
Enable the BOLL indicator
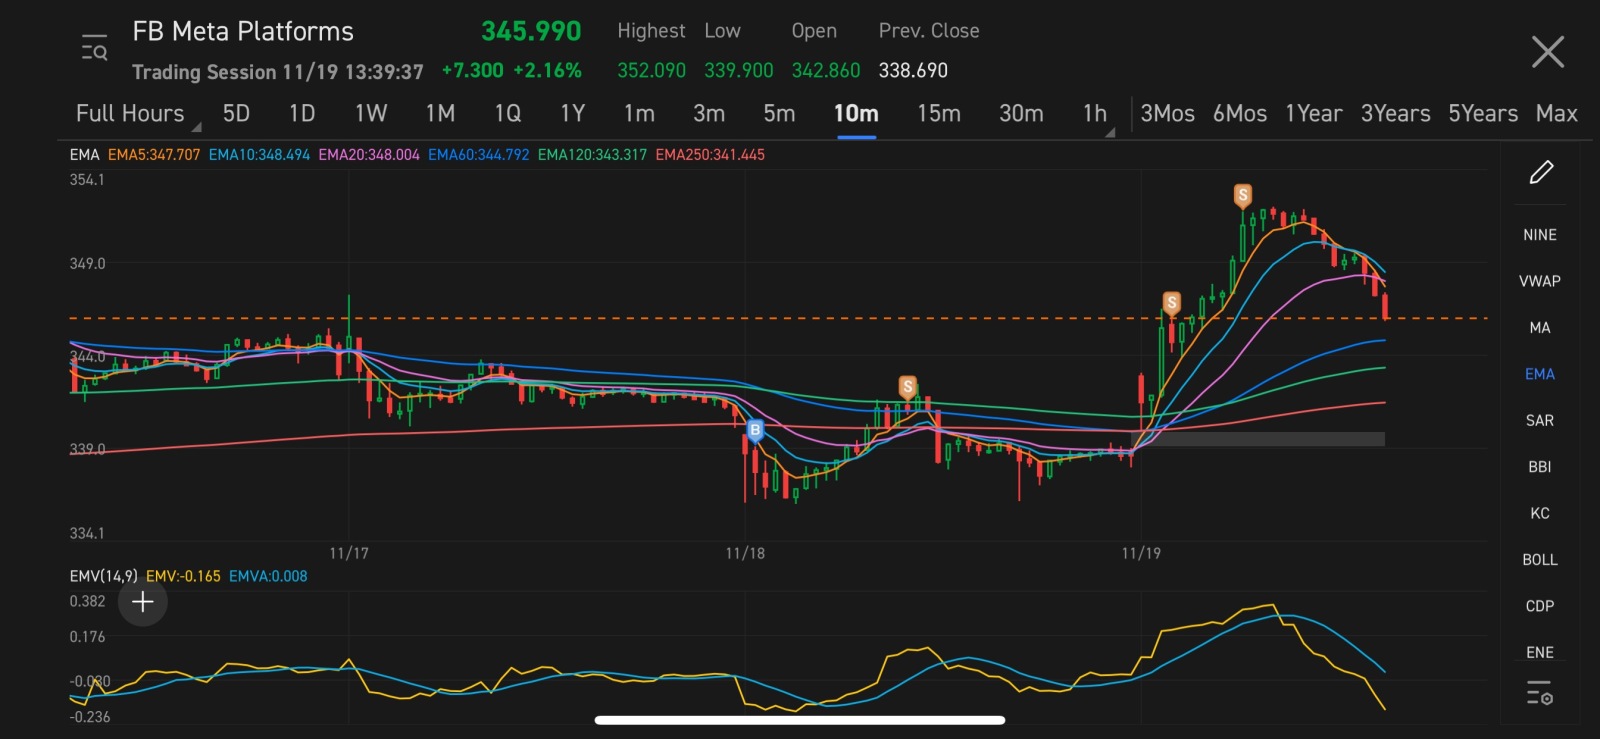pos(1540,560)
